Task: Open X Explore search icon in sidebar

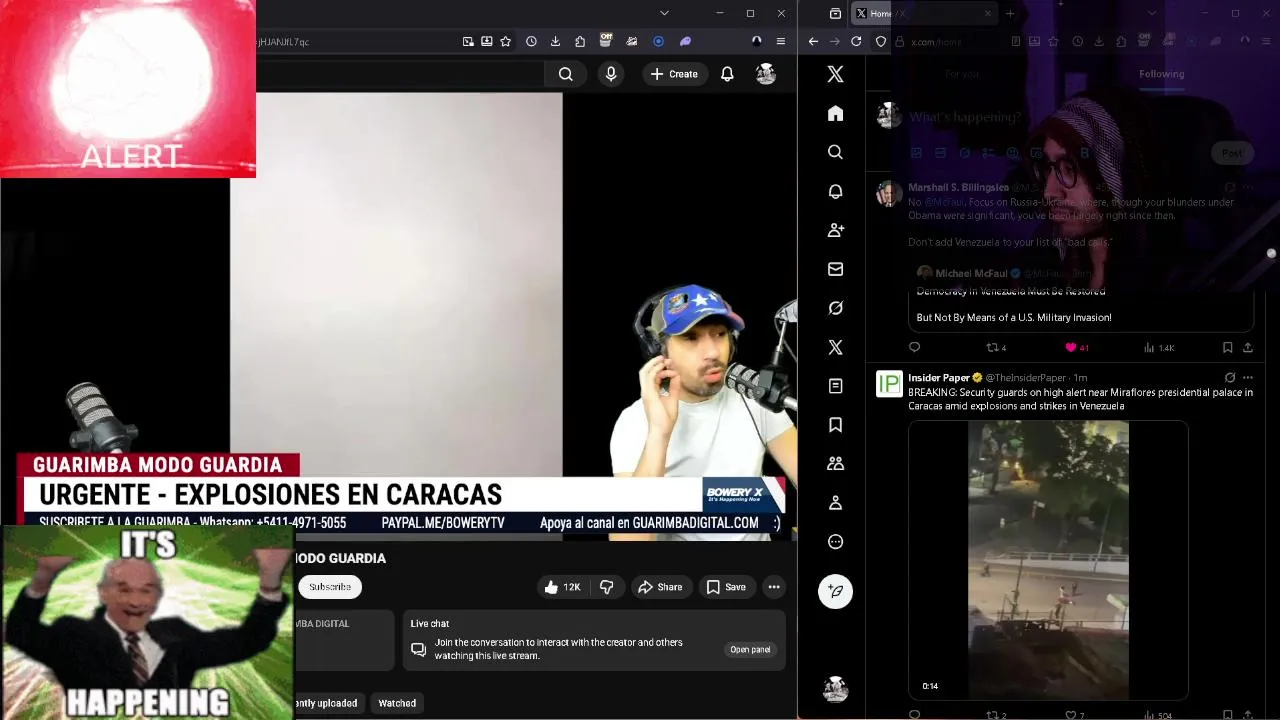Action: 835,152
